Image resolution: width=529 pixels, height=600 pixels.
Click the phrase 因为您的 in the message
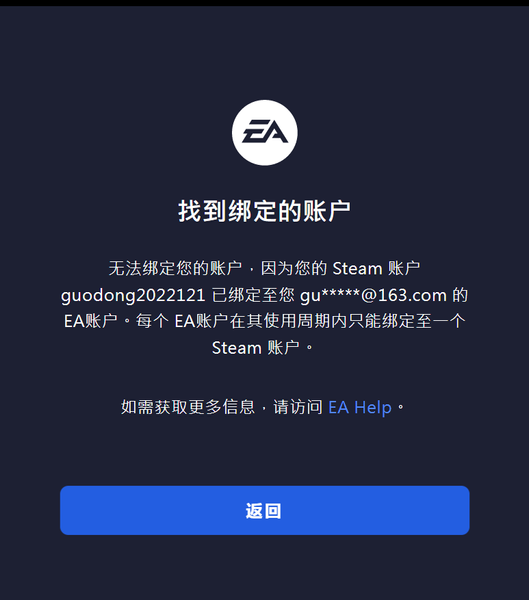(294, 268)
